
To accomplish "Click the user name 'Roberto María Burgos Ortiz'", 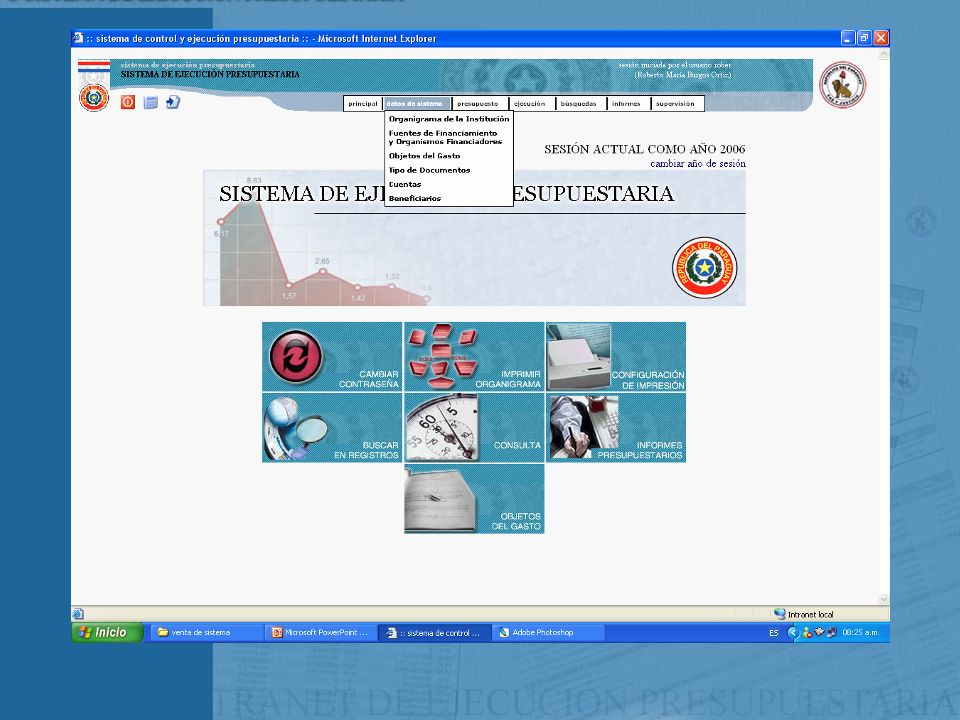I will click(683, 75).
